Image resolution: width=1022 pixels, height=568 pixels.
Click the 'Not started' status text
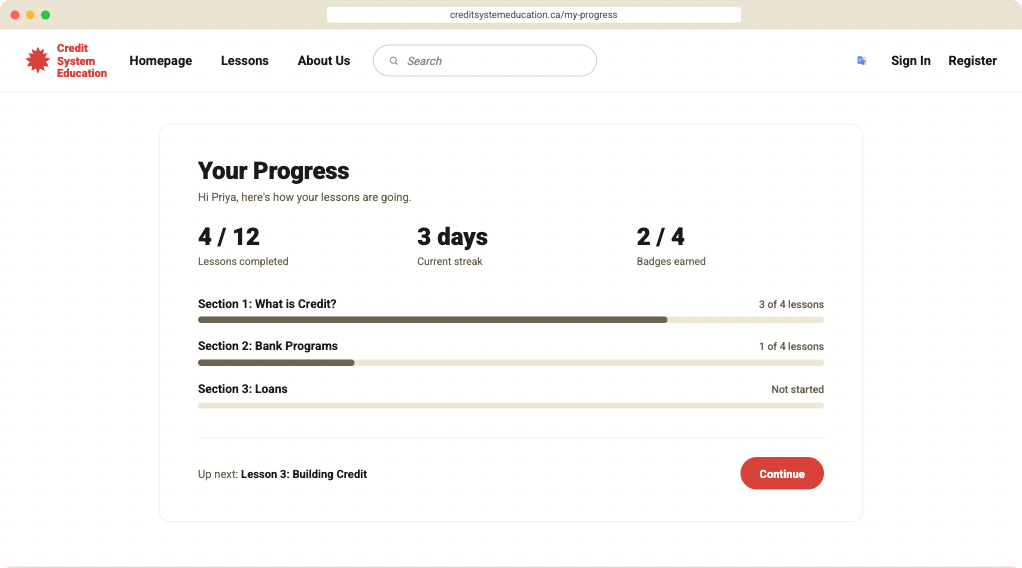798,389
